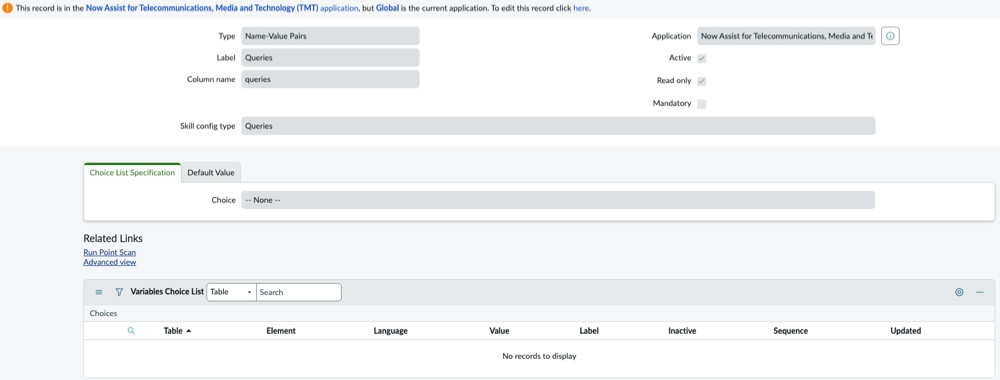Click the funnel filter icon
Viewport: 1000px width, 380px height.
[x=119, y=292]
